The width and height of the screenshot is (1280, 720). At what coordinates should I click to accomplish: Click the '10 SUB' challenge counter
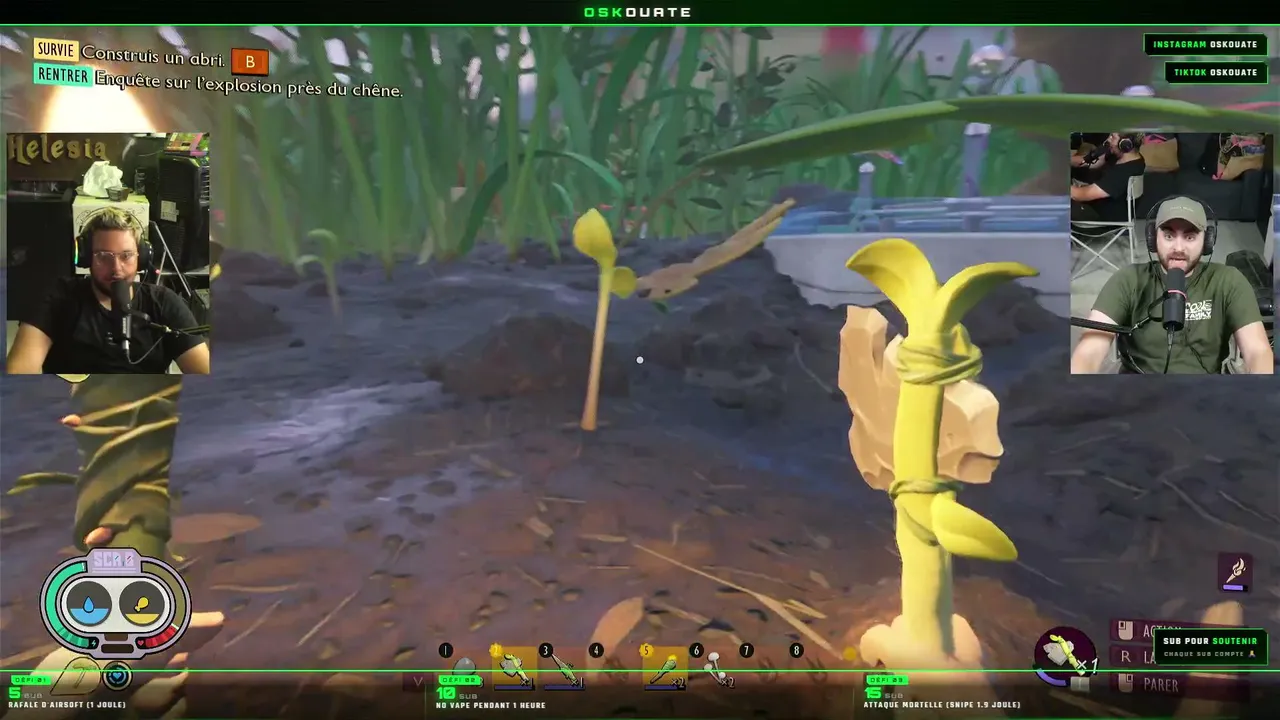coord(455,692)
